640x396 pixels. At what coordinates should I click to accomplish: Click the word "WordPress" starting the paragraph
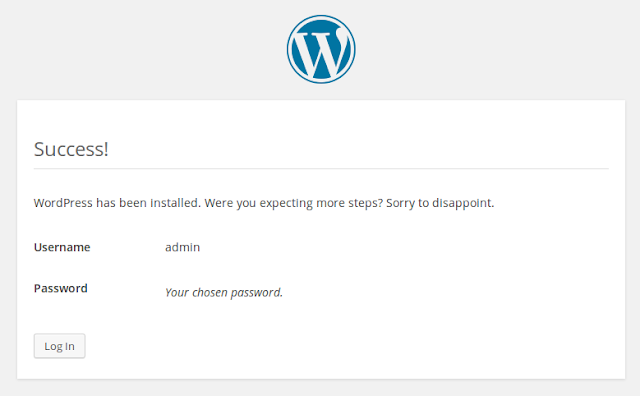click(x=63, y=203)
